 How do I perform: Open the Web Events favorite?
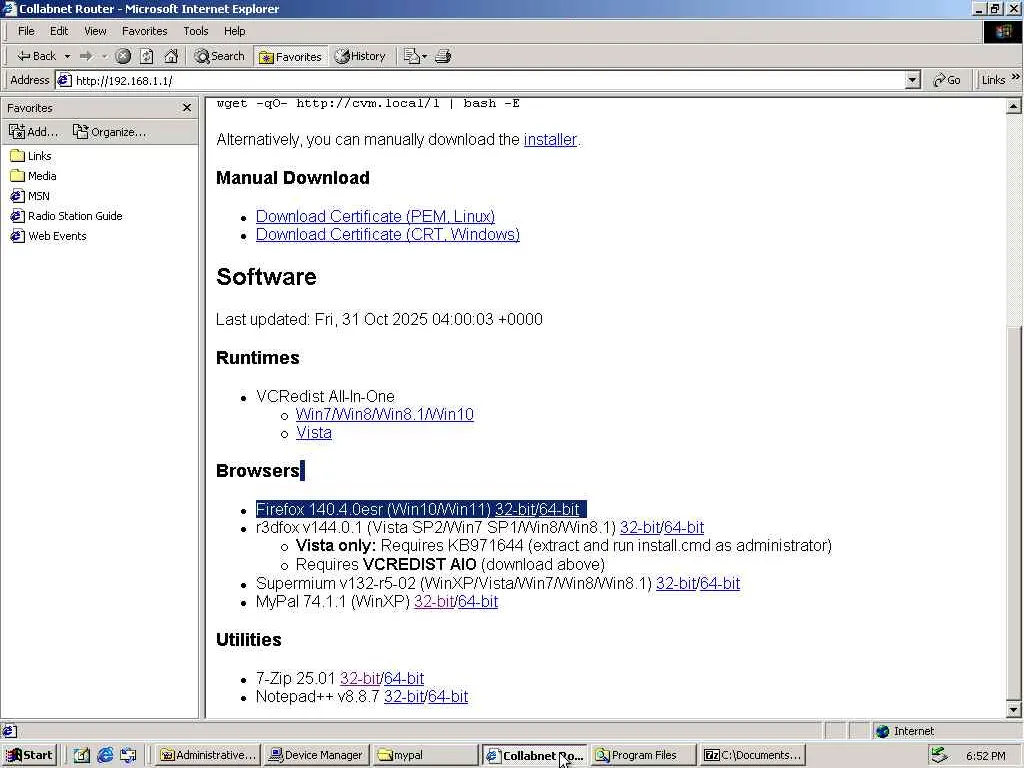pos(48,236)
